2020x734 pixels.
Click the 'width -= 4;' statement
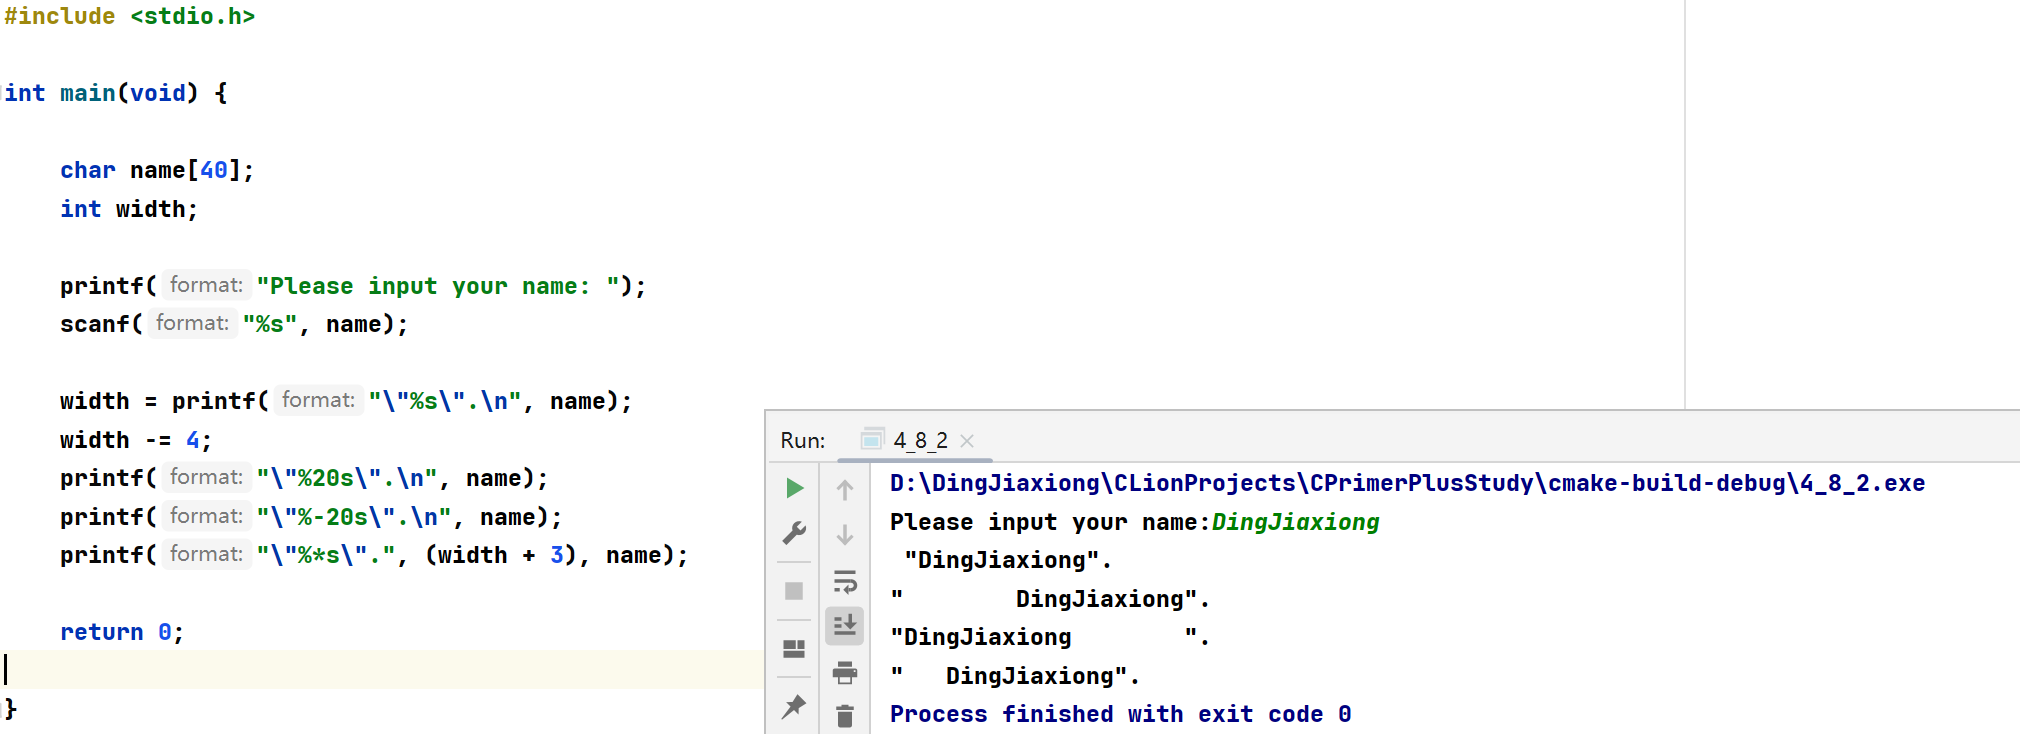coord(136,440)
